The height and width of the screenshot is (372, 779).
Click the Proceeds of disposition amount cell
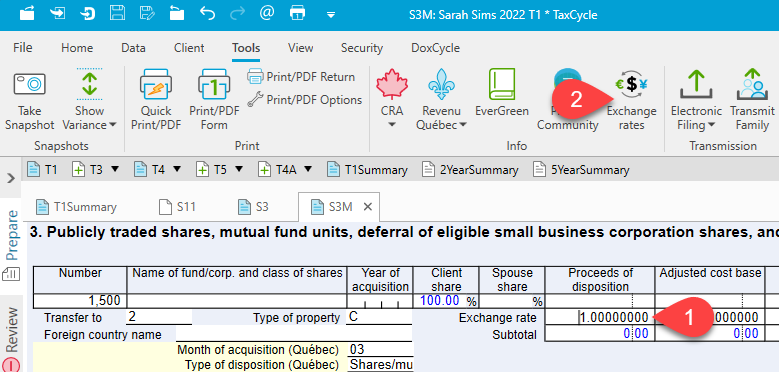pos(600,300)
